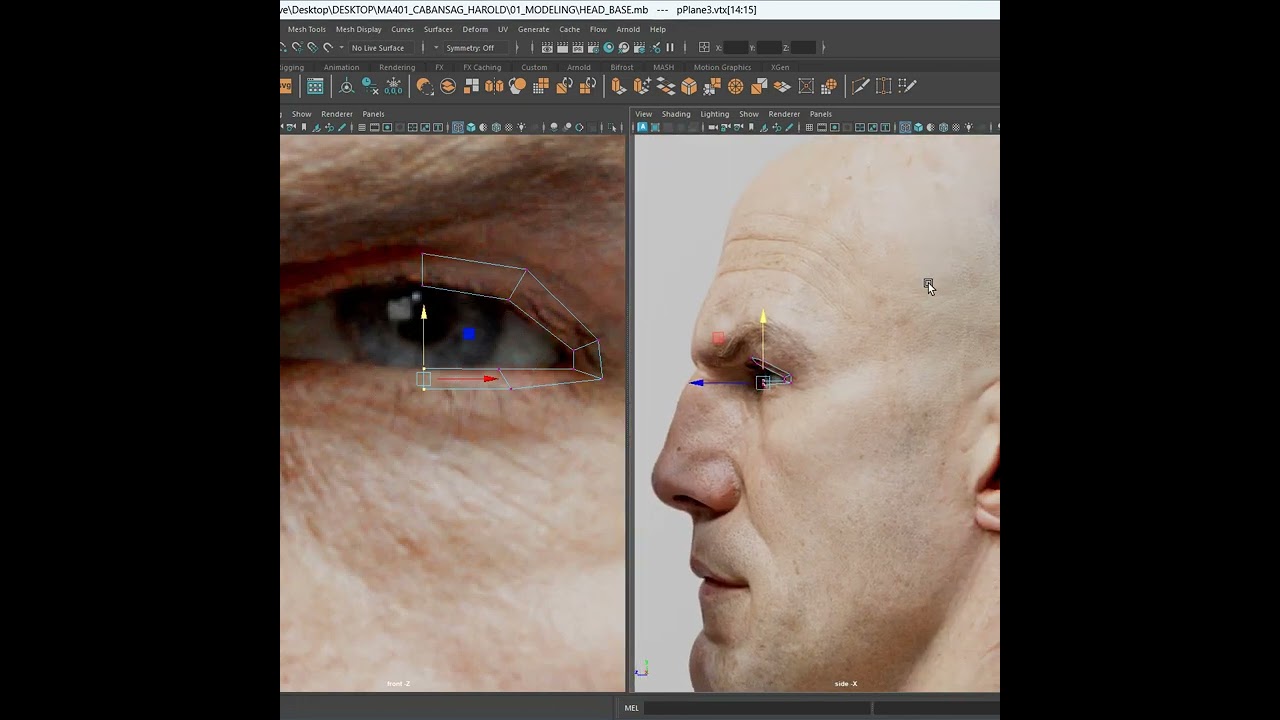This screenshot has height=720, width=1280.
Task: Toggle film gate in left panel toolbar
Action: [374, 128]
